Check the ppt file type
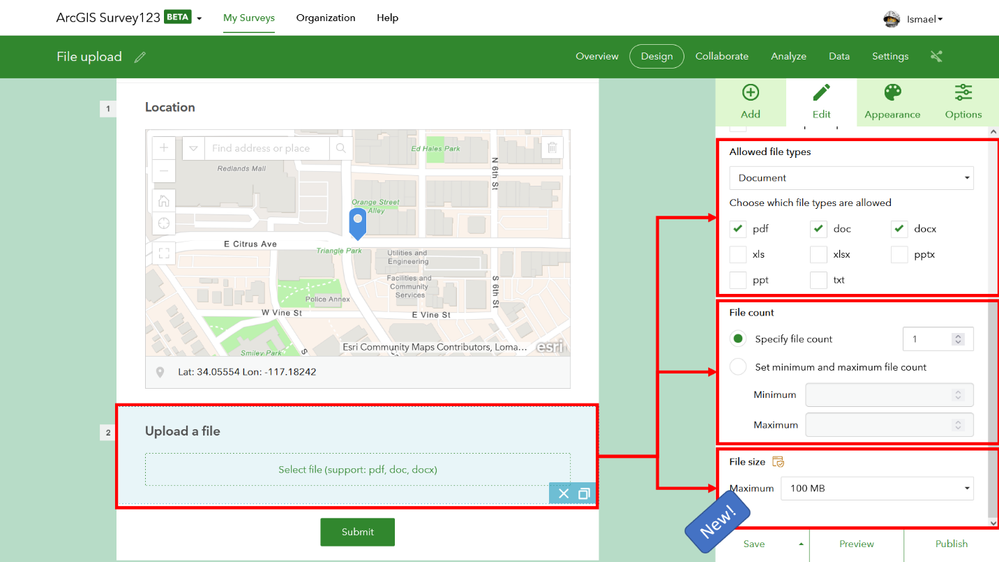The image size is (999, 562). click(738, 279)
